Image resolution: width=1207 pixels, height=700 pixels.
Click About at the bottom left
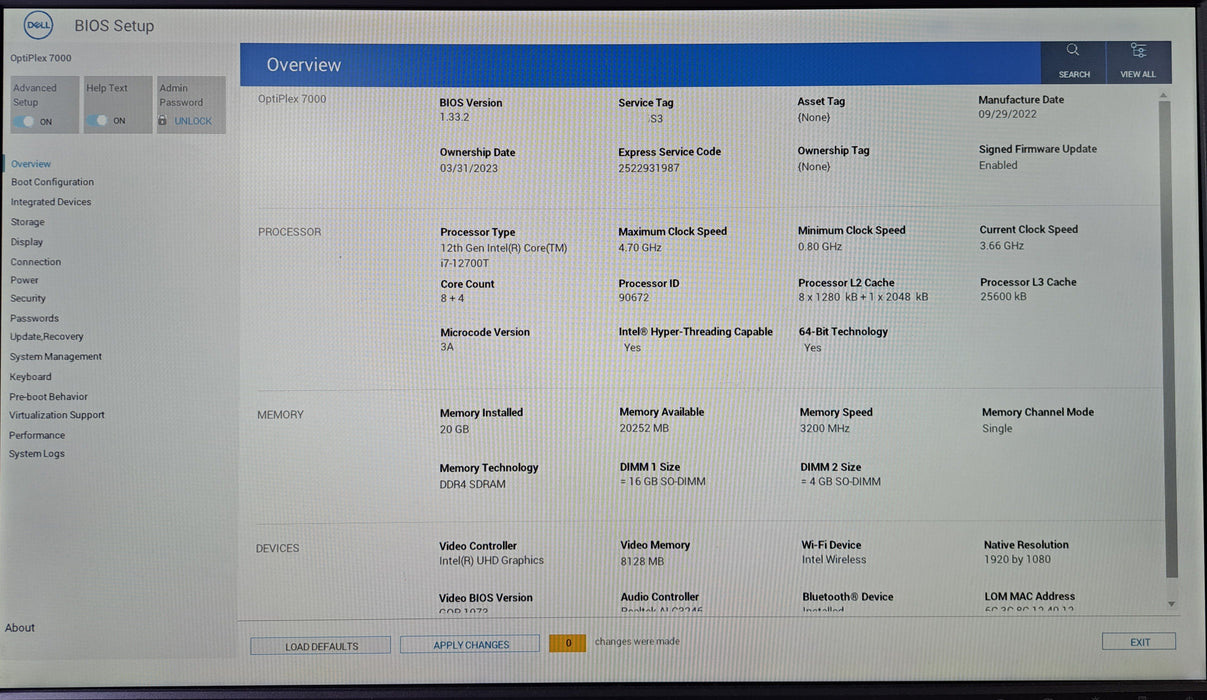[20, 628]
